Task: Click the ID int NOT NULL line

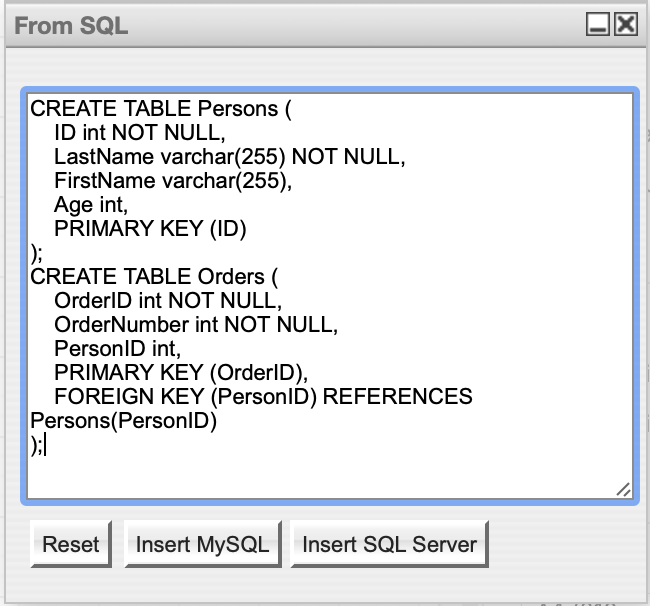Action: tap(140, 133)
